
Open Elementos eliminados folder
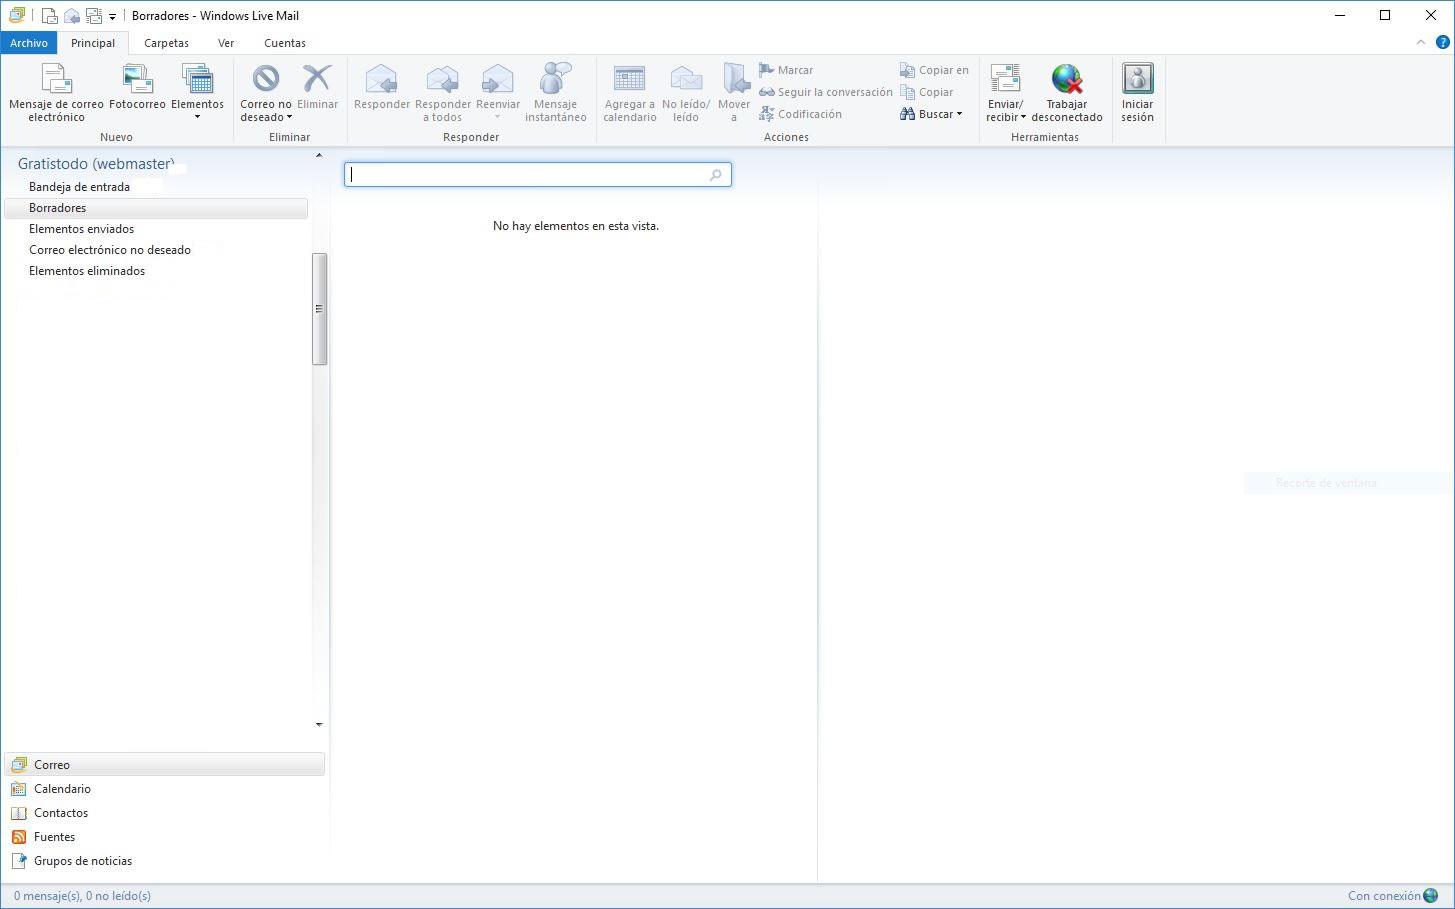click(x=87, y=271)
